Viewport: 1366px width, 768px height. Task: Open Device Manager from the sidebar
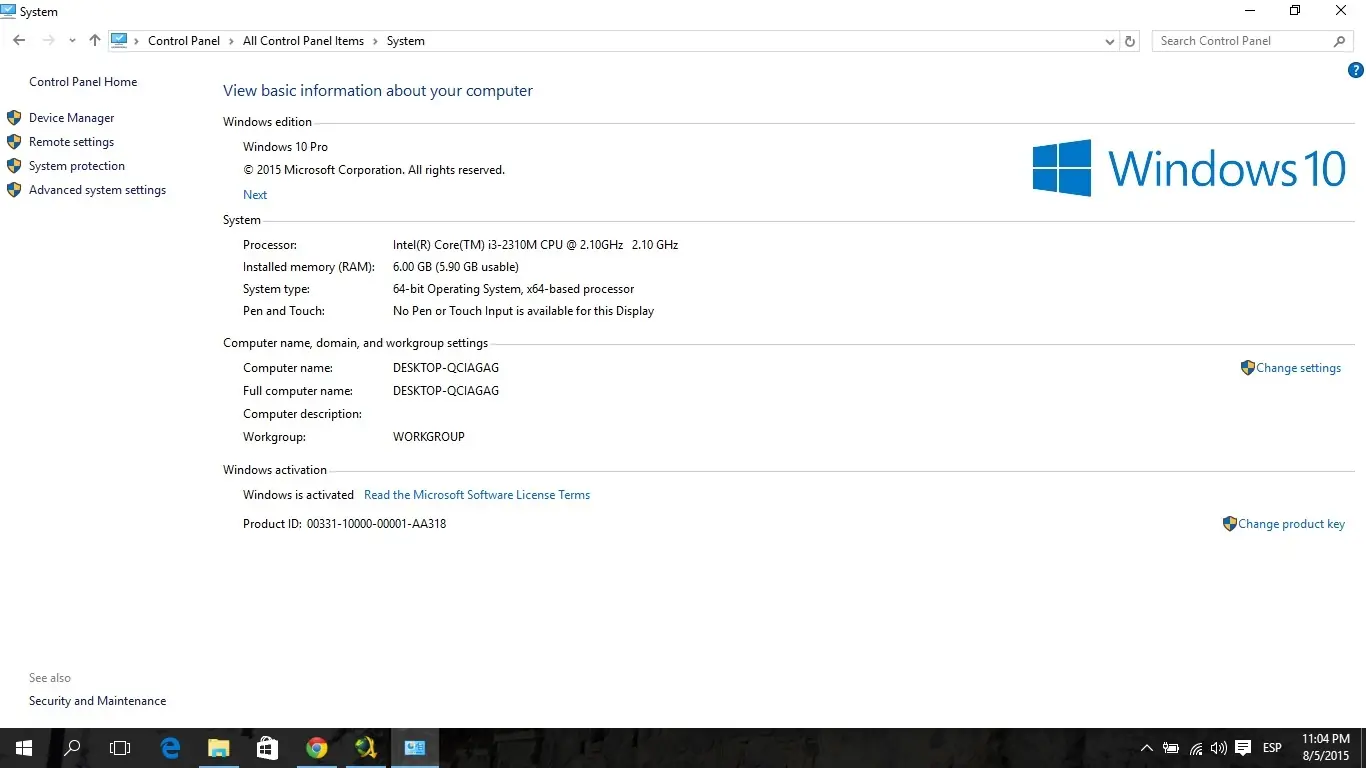coord(72,117)
